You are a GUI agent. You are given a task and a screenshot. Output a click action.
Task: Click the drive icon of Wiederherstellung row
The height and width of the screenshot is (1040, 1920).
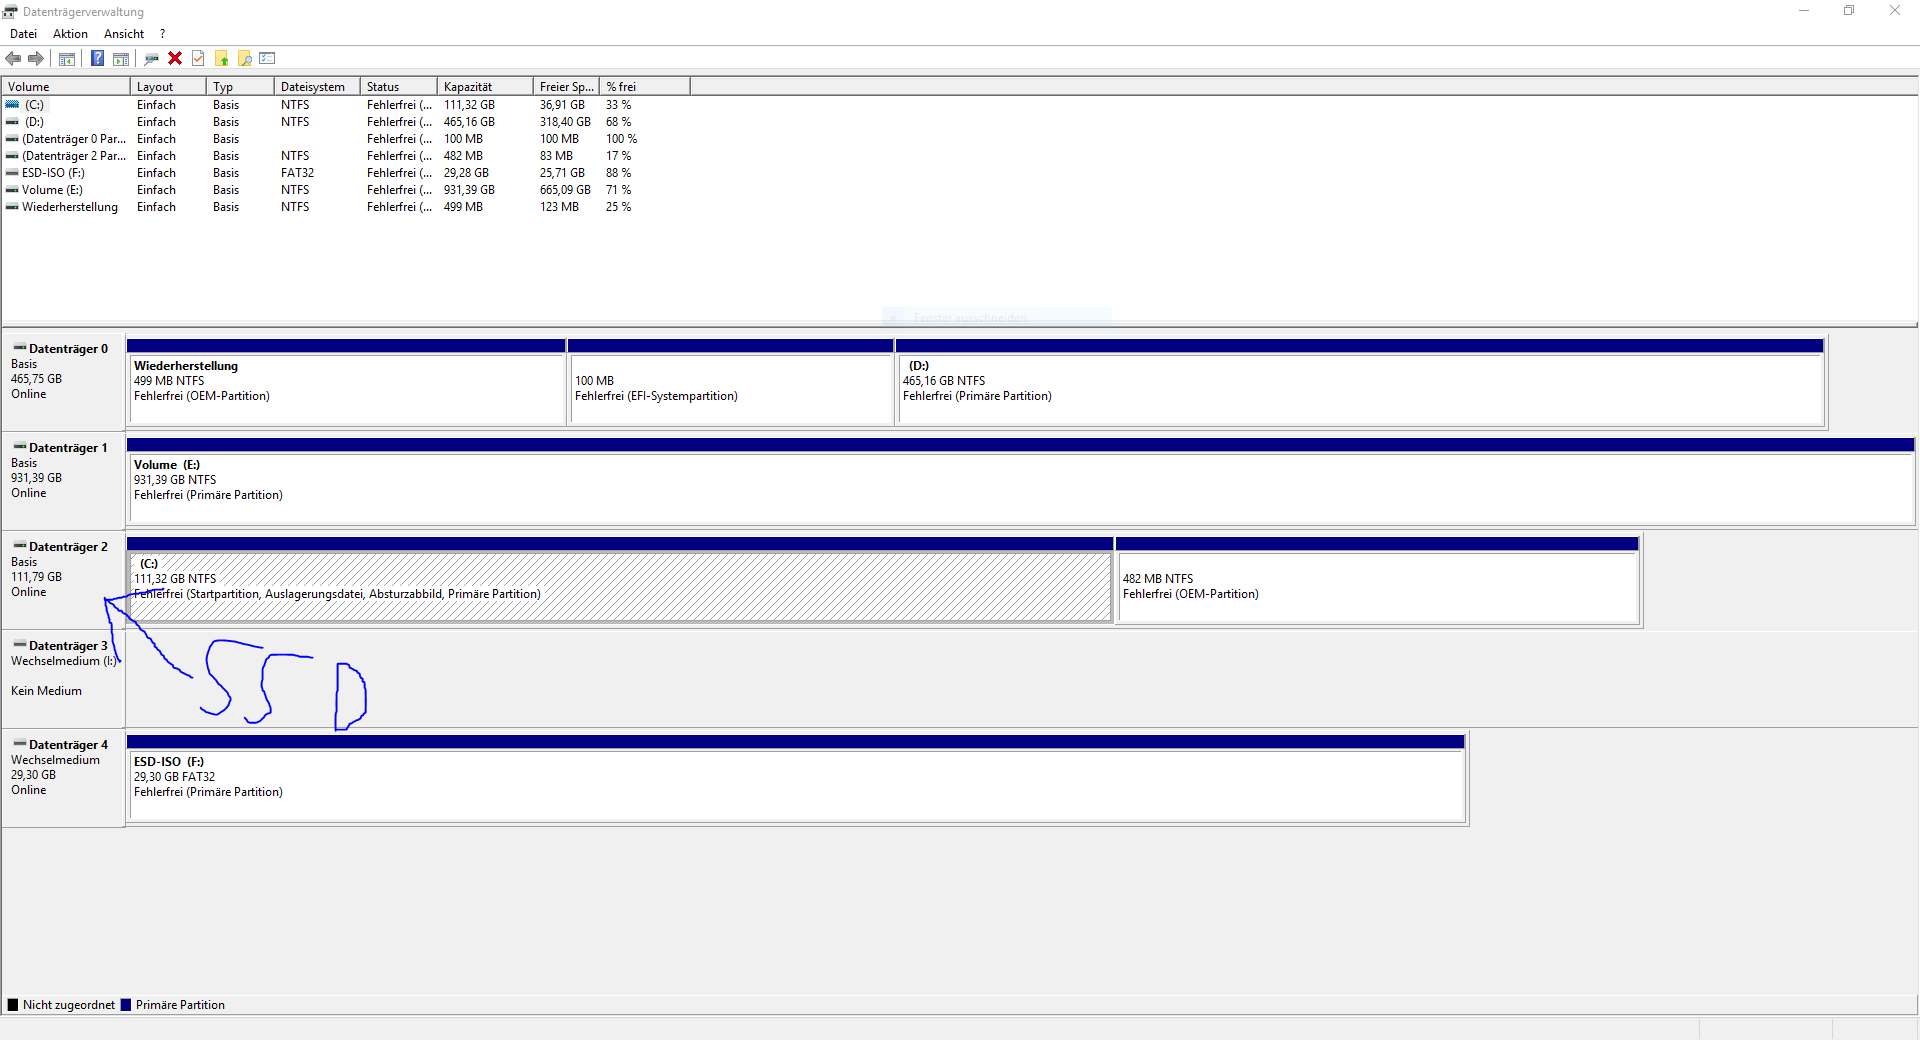coord(12,207)
